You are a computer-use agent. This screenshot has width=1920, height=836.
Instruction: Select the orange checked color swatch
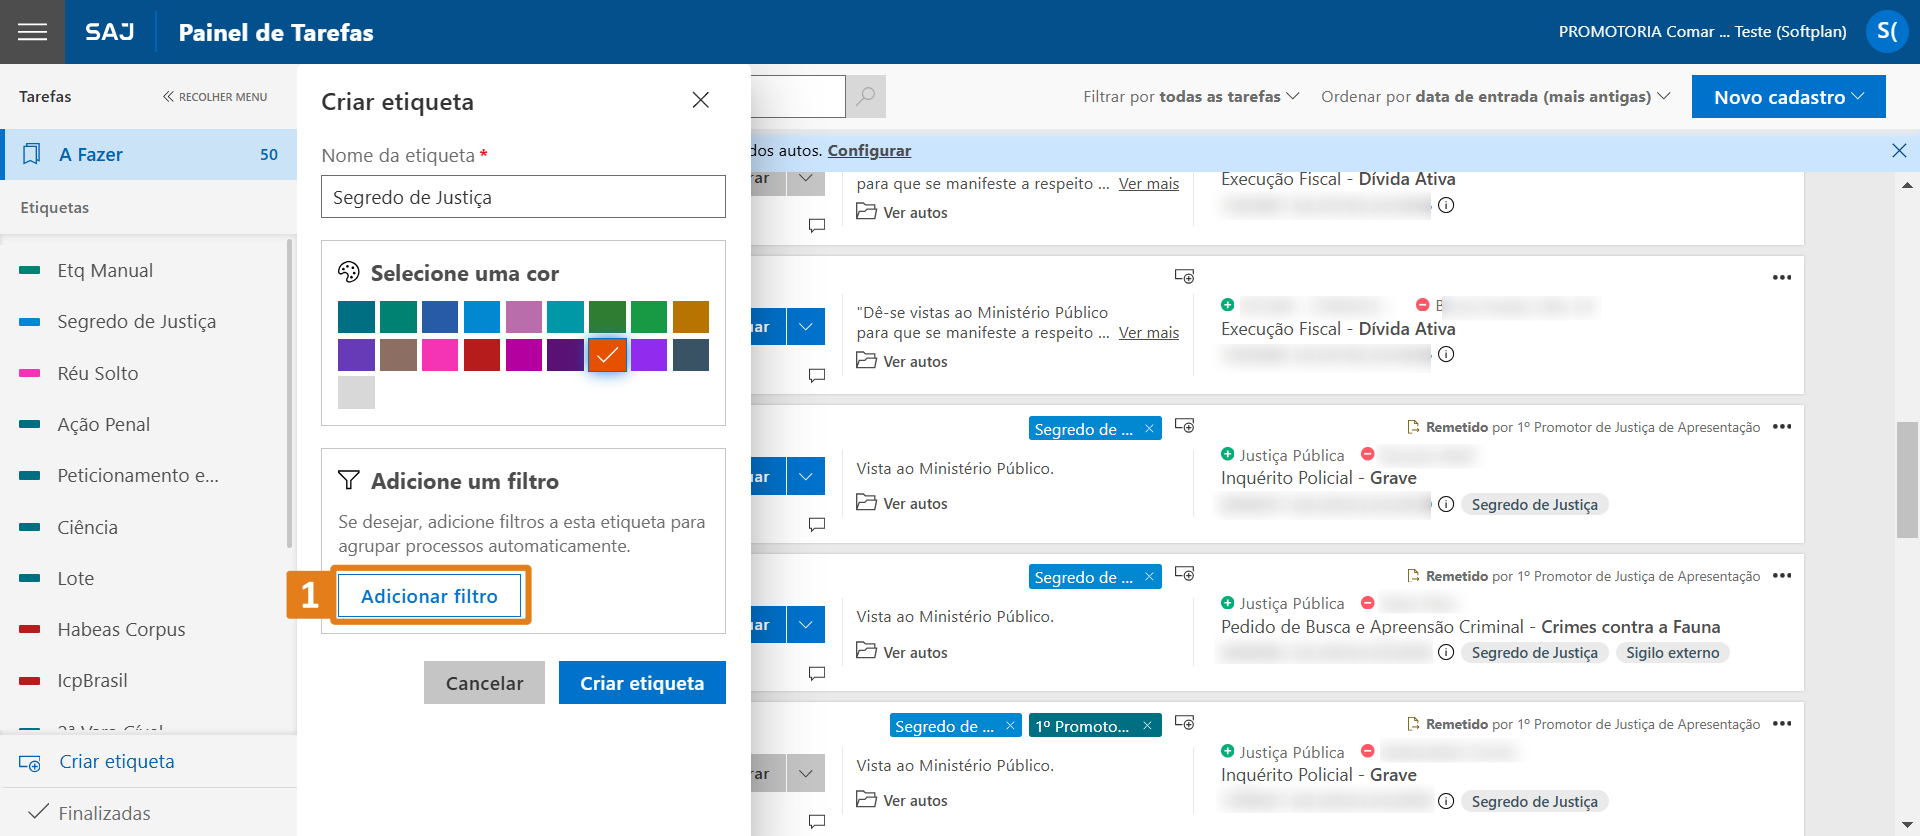(607, 355)
